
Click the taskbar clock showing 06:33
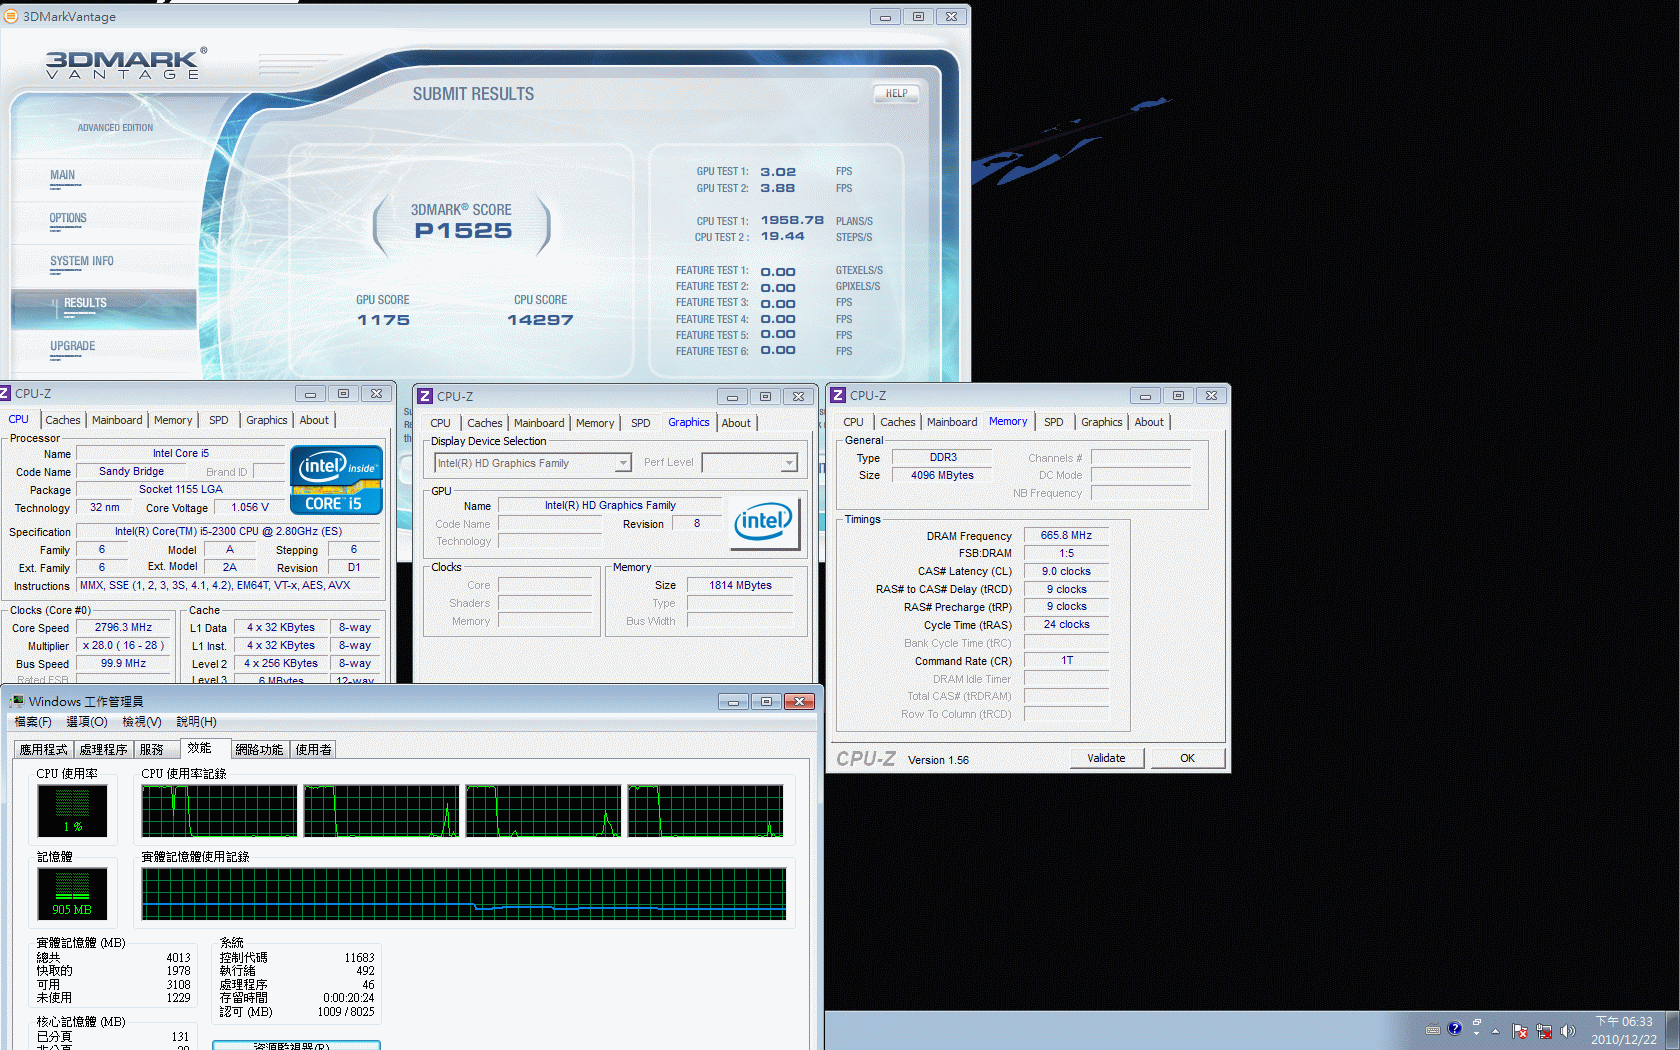[1624, 1030]
